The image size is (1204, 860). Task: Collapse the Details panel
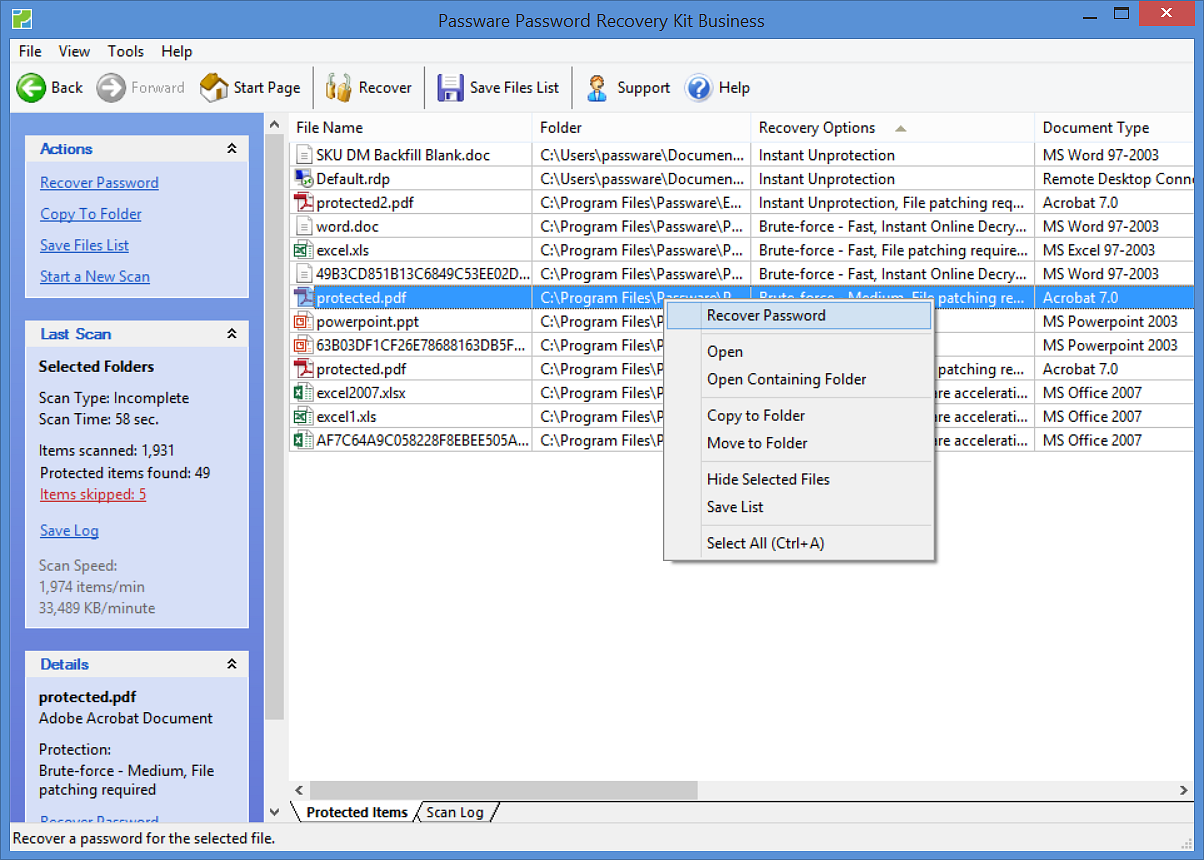coord(232,664)
